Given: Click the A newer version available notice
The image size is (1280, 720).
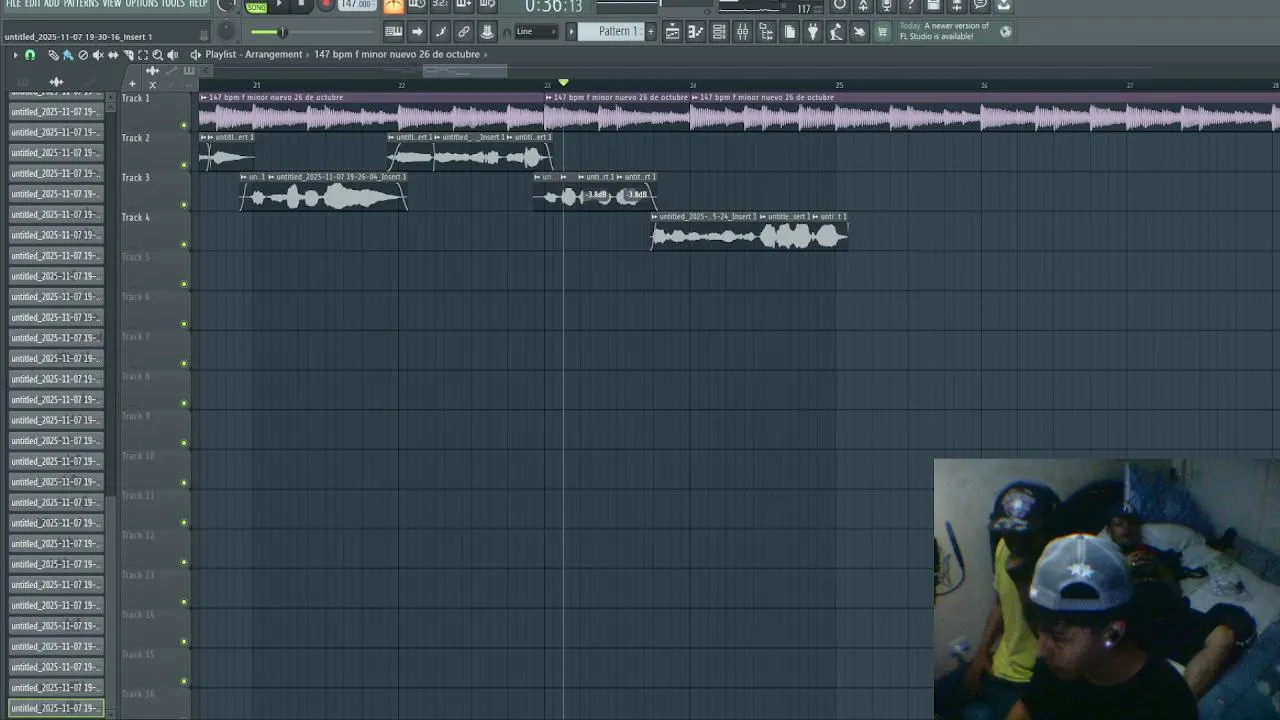Looking at the screenshot, I should pos(945,31).
